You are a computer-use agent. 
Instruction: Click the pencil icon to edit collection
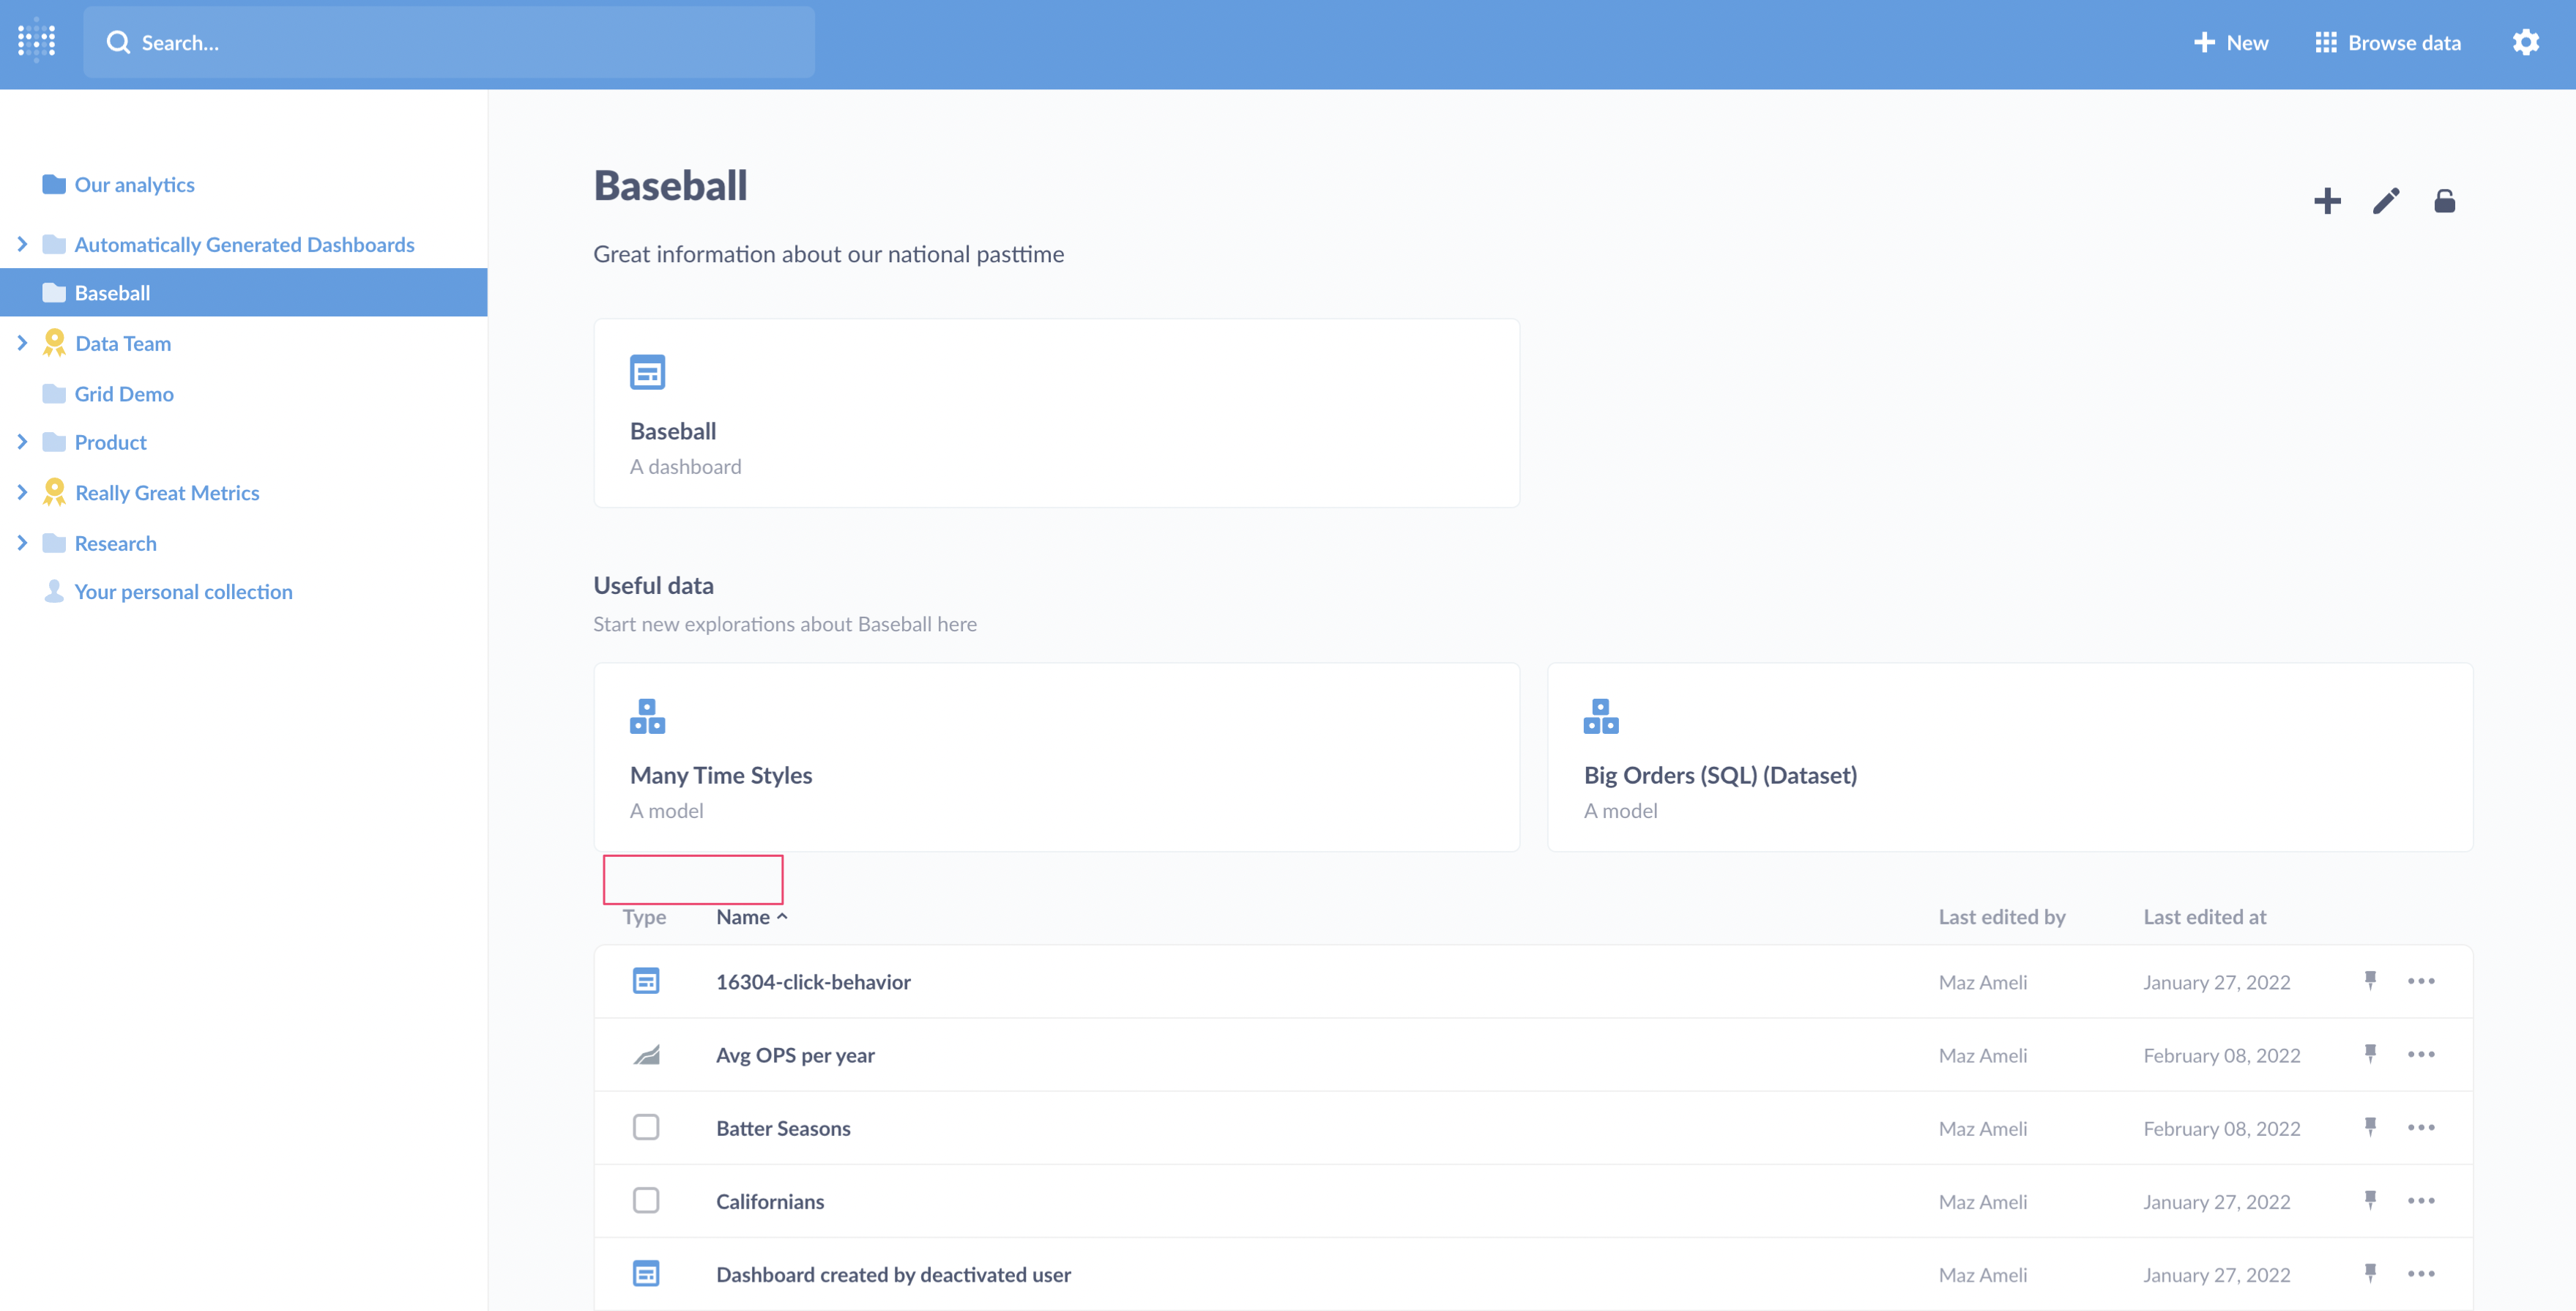point(2386,201)
